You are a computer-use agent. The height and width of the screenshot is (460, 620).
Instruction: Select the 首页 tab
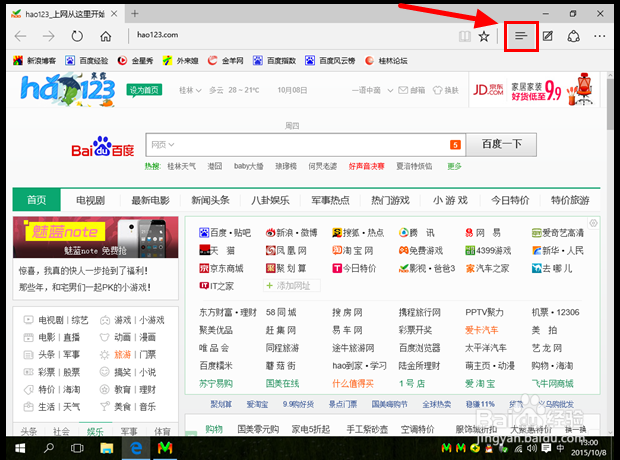[36, 200]
